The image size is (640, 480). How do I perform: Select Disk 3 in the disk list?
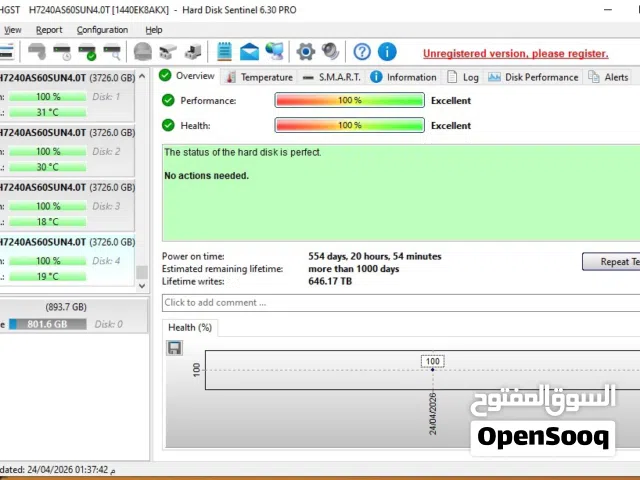pos(67,205)
